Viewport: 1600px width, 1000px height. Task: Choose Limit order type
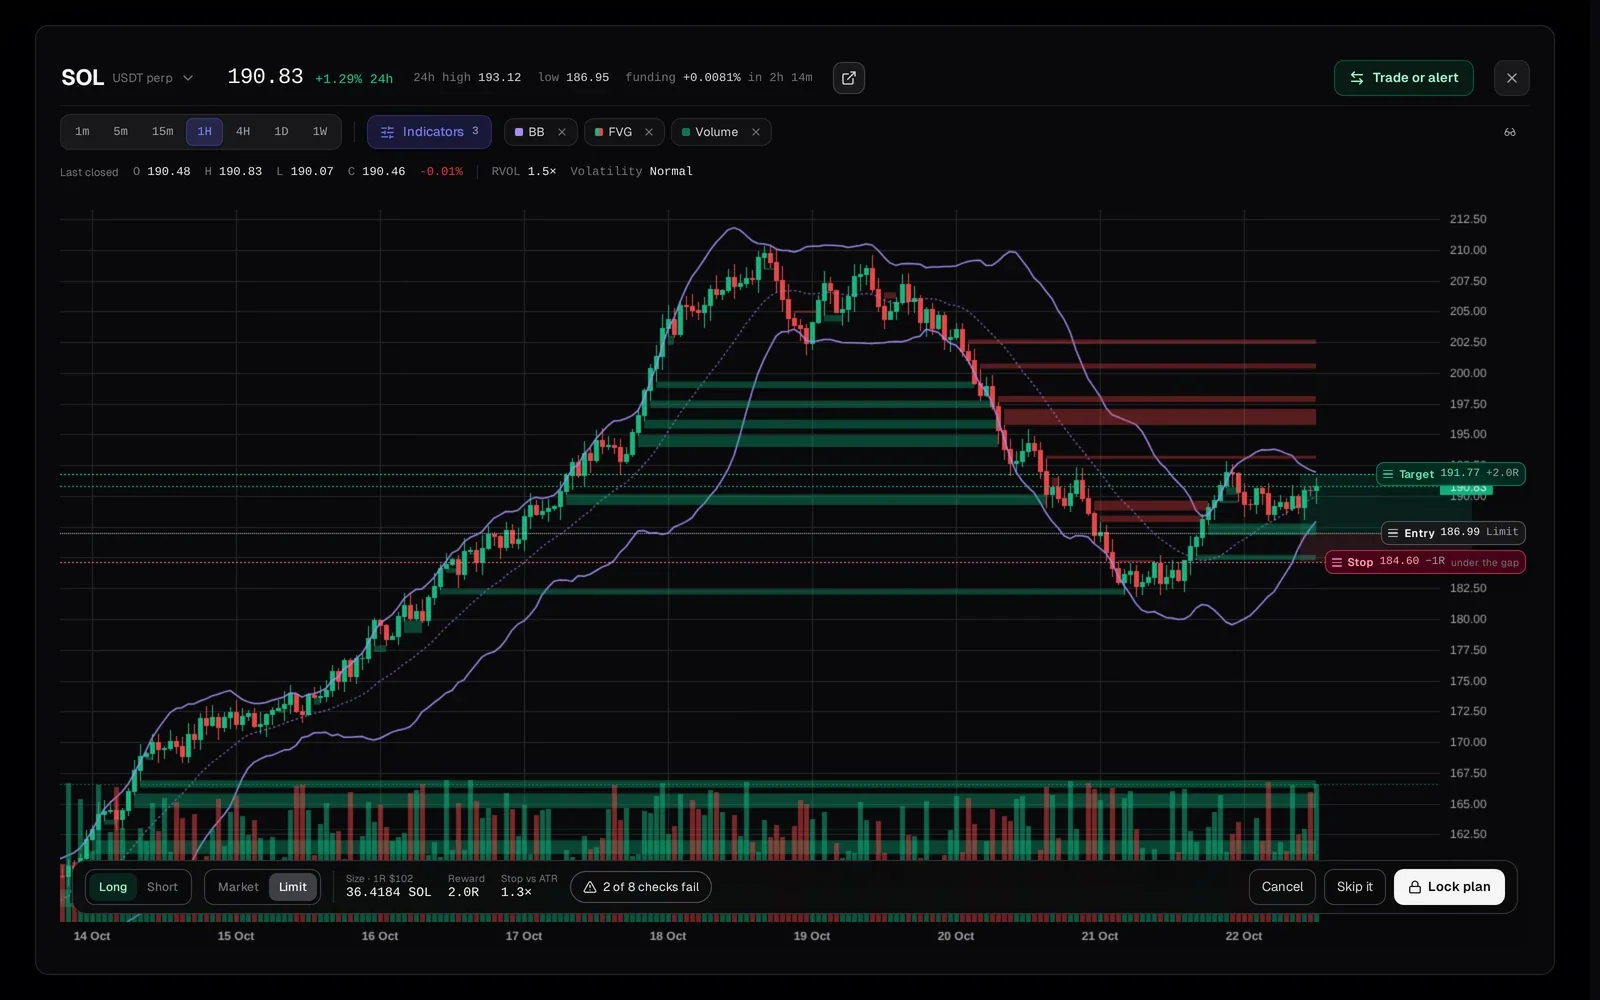(293, 887)
